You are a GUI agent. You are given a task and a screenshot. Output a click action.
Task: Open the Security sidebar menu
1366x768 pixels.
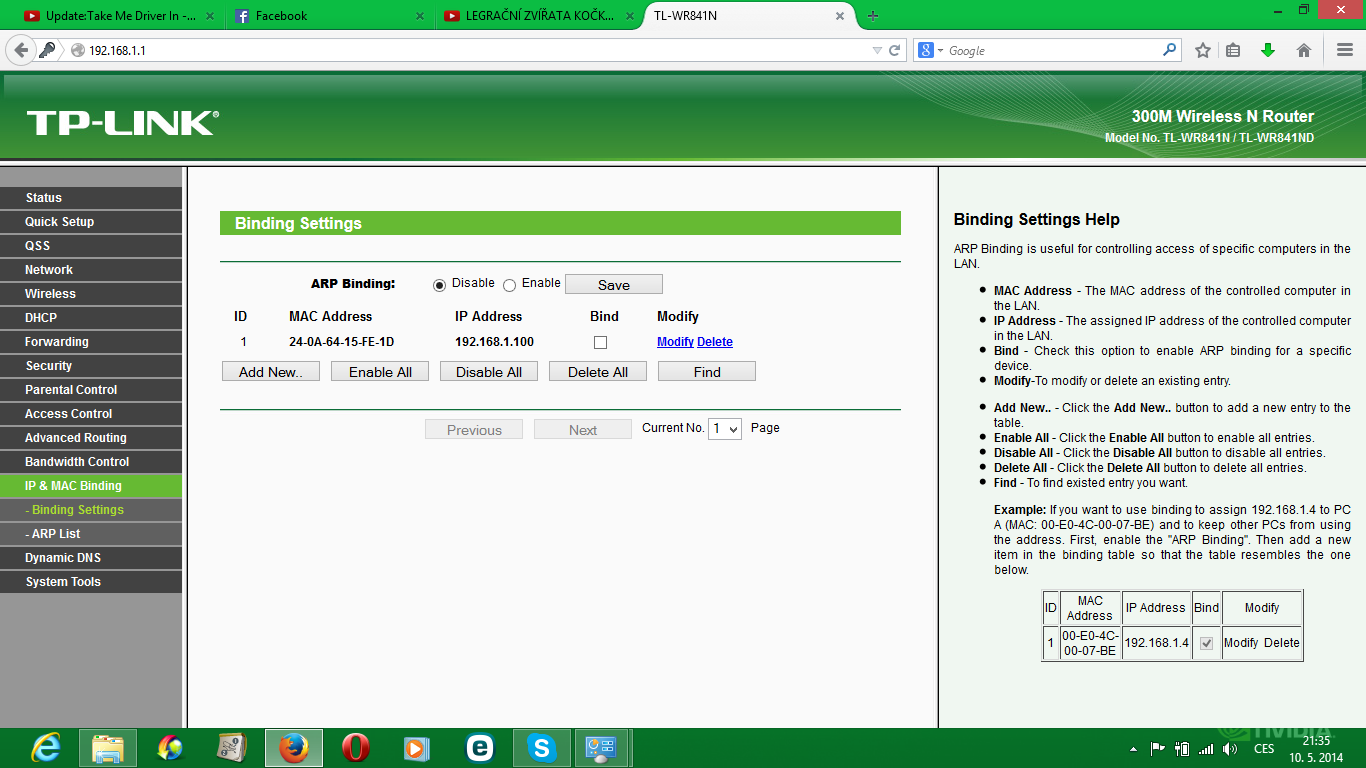[91, 366]
